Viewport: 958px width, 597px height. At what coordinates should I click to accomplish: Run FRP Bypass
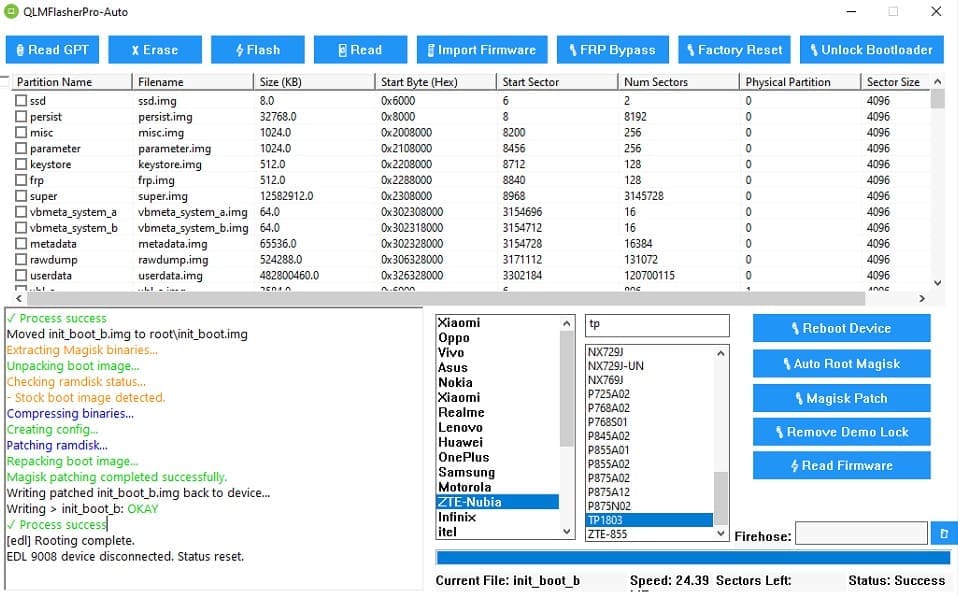click(x=612, y=50)
